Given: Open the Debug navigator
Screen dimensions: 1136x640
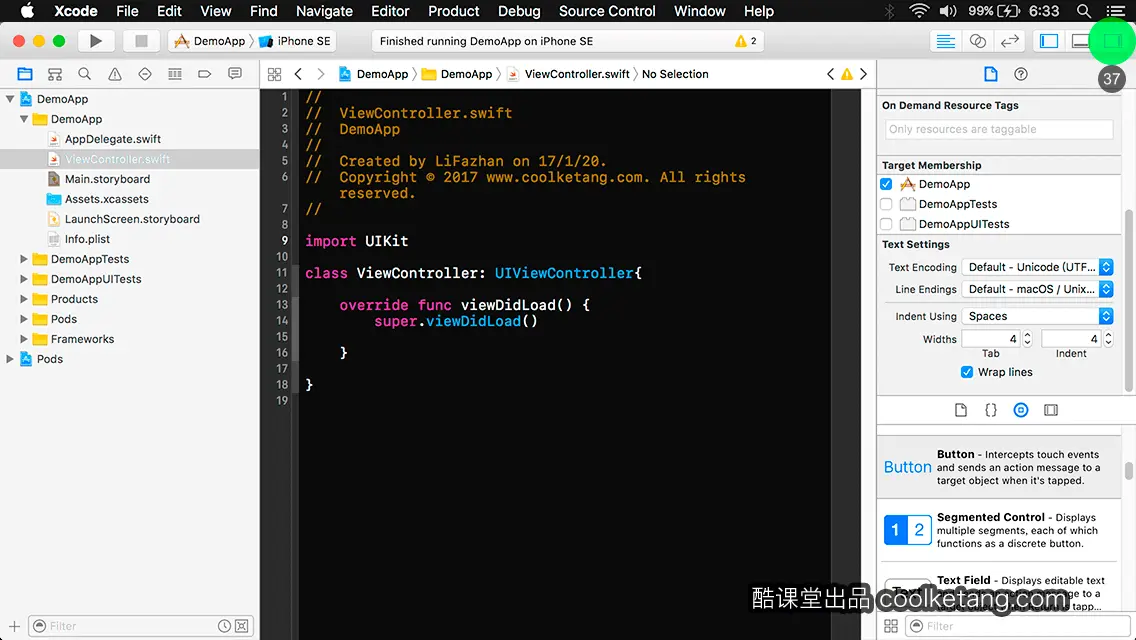Looking at the screenshot, I should [x=175, y=74].
